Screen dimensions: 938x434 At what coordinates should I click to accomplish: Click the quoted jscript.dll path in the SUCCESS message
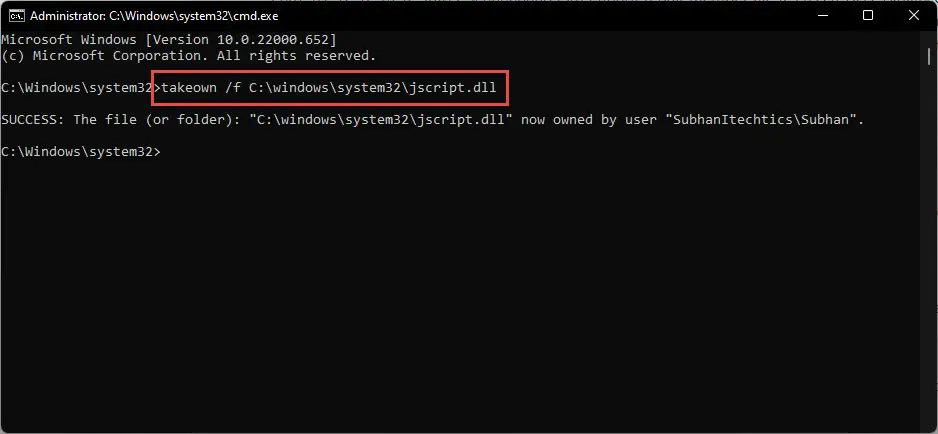tap(380, 120)
